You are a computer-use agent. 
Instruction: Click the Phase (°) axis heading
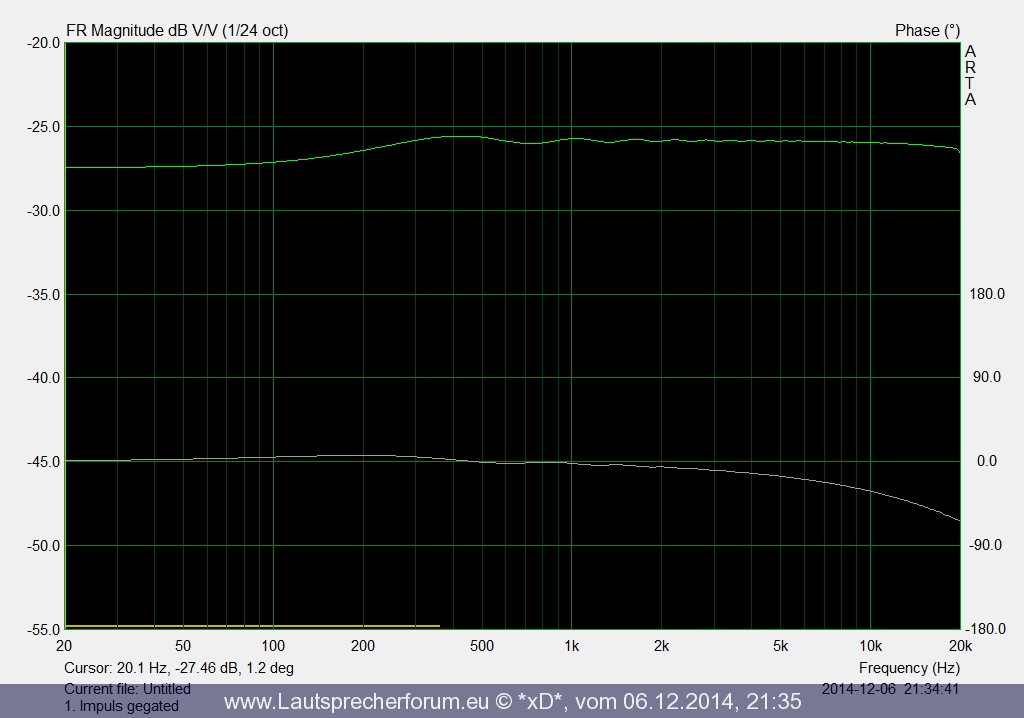pos(927,30)
